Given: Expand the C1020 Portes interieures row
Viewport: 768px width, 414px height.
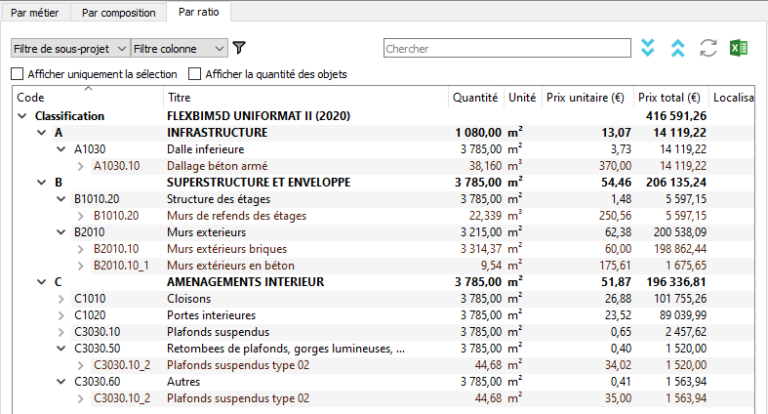Looking at the screenshot, I should (61, 315).
